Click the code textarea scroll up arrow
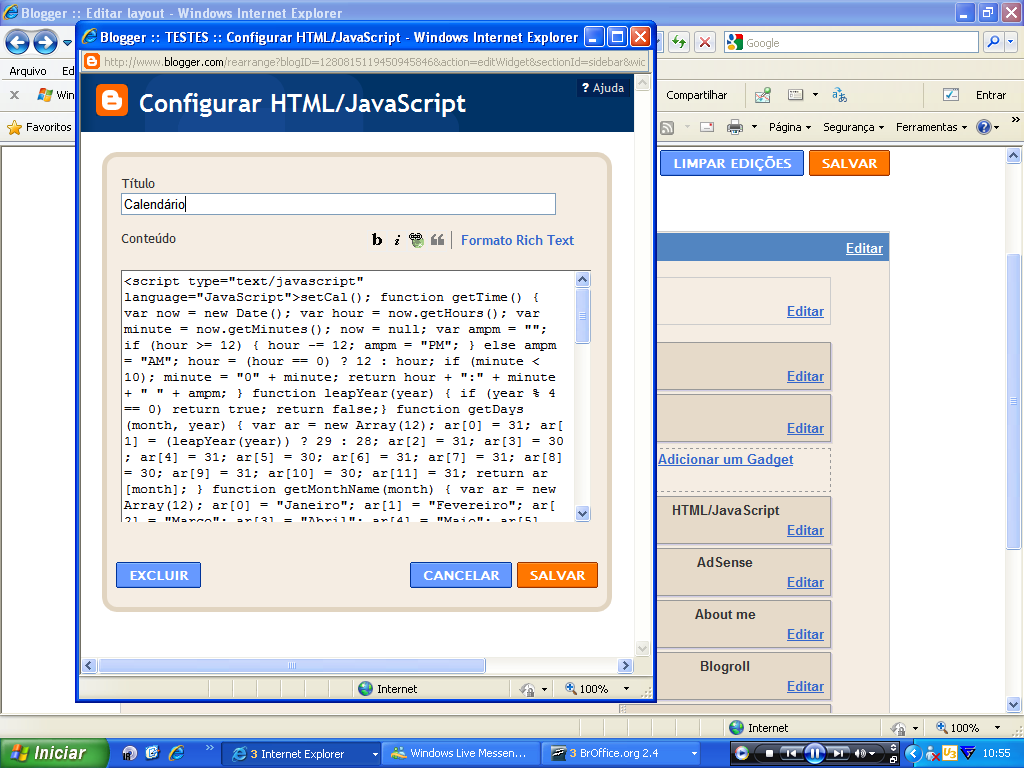This screenshot has width=1024, height=768. [583, 280]
